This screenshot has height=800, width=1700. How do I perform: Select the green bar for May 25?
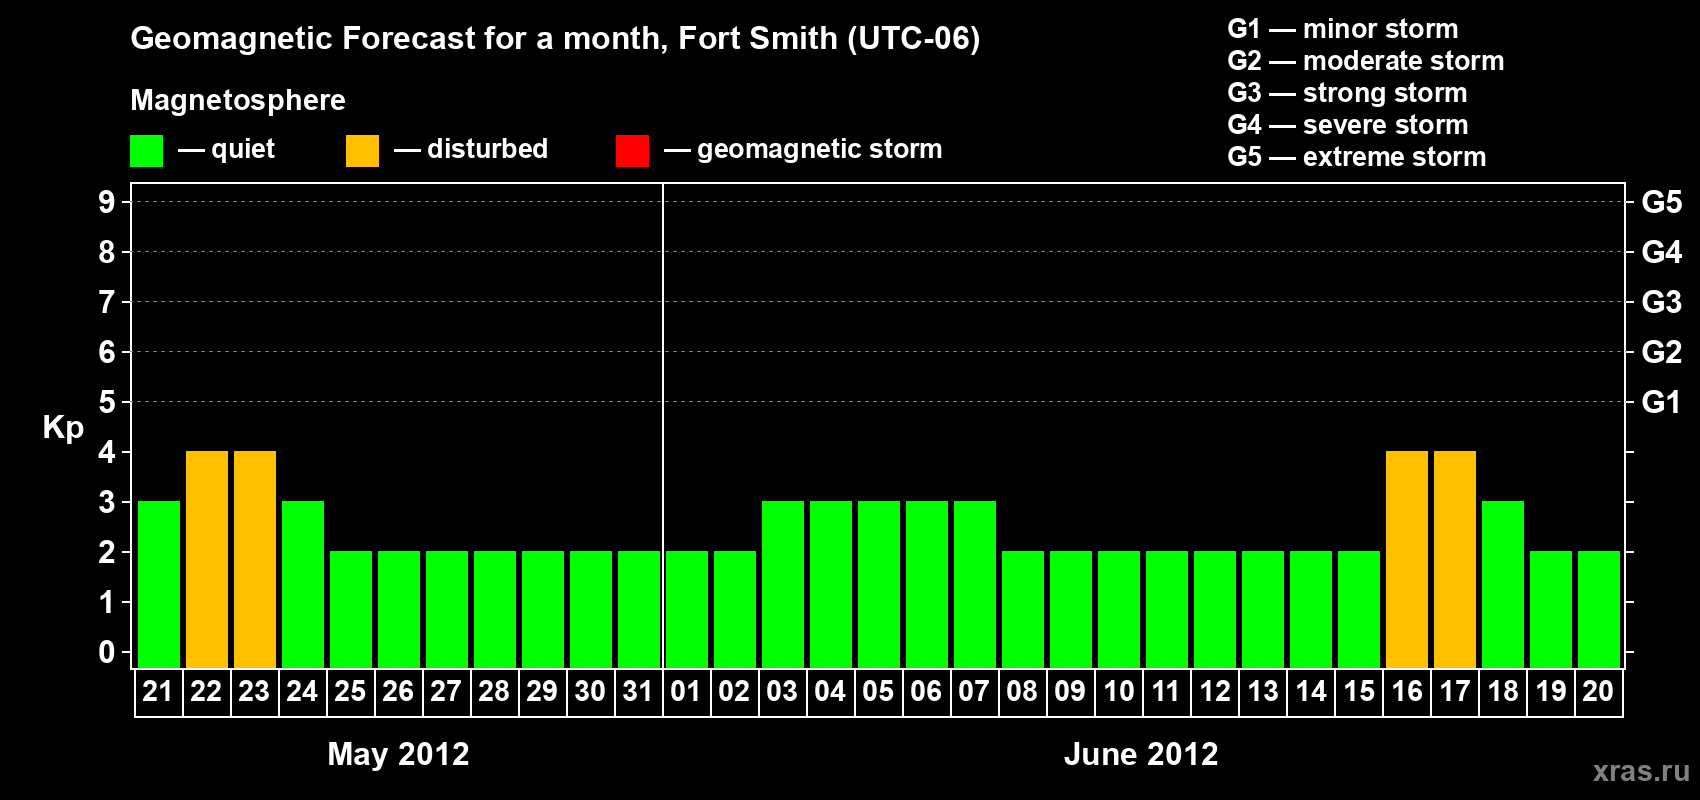coord(351,609)
